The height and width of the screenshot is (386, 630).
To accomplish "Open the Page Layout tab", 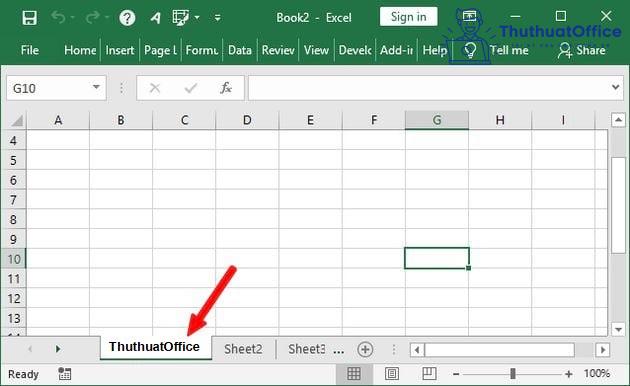I will click(x=160, y=50).
